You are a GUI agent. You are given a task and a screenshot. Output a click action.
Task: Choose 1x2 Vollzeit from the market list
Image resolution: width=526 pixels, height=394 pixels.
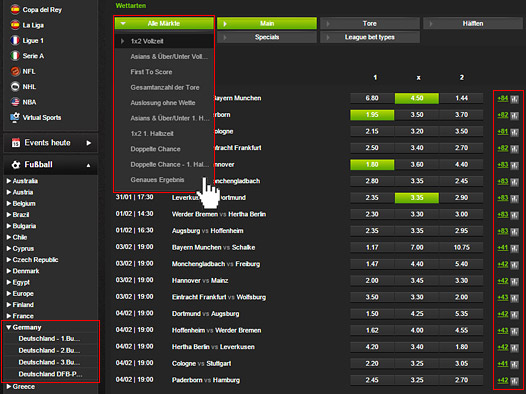pos(164,41)
